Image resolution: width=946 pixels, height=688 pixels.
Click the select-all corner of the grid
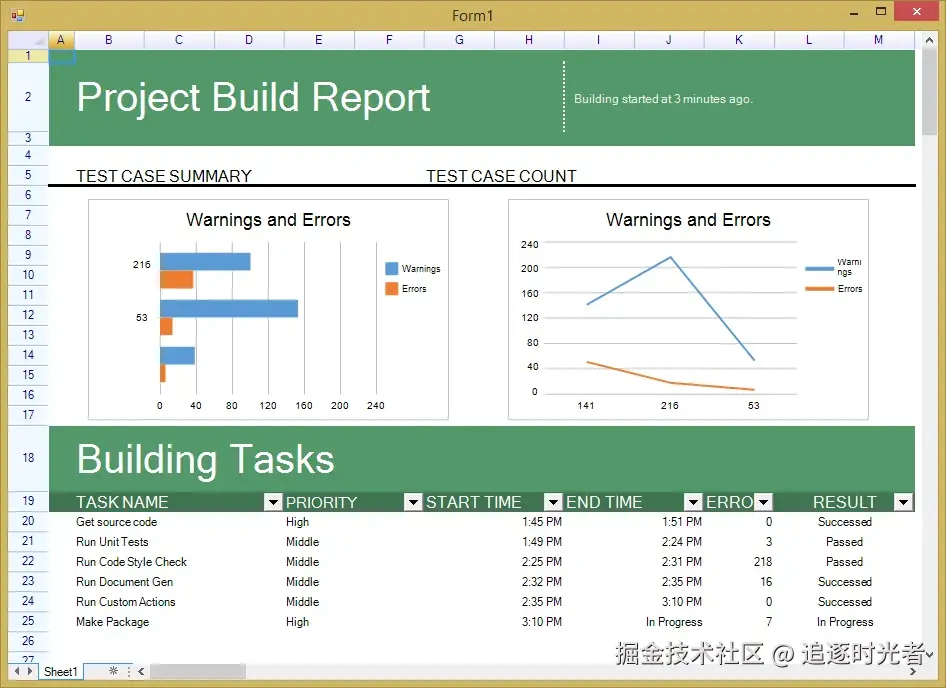(28, 40)
